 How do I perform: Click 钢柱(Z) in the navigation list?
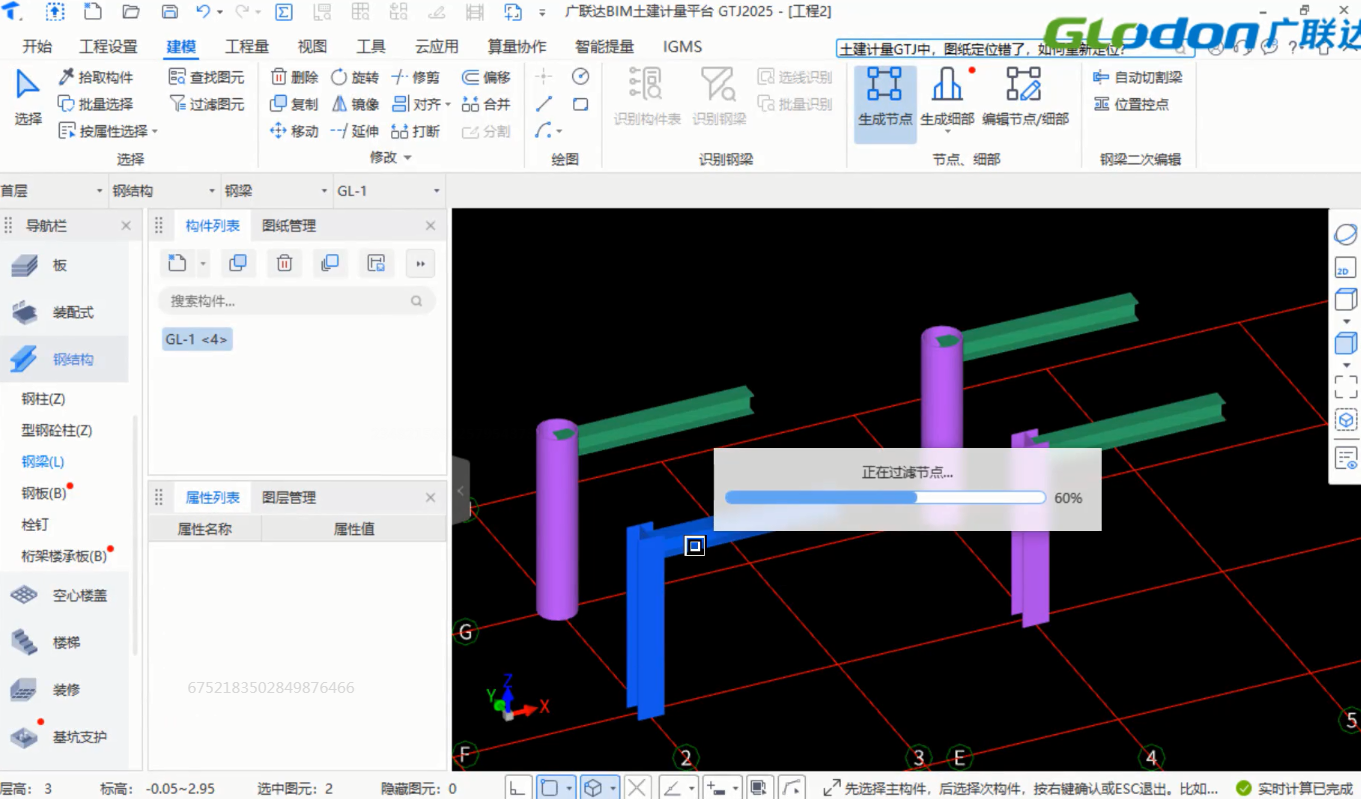(x=44, y=399)
